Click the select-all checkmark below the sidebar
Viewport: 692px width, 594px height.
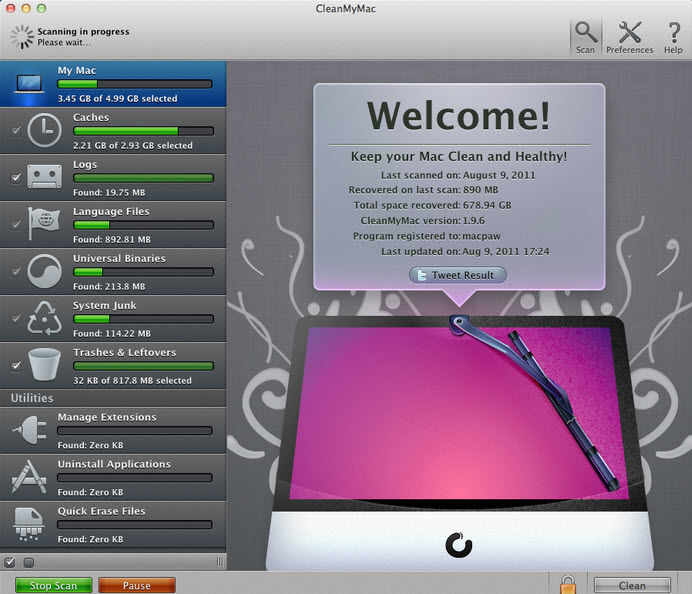point(10,562)
